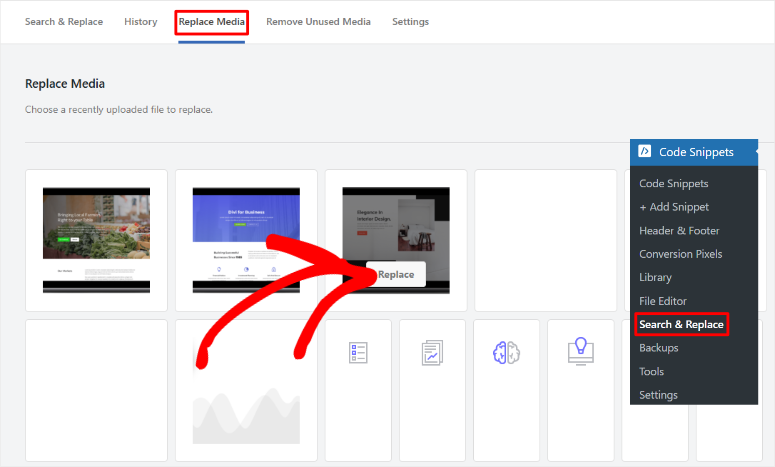Switch to the History tab
Screen dimensions: 775x467
click(x=140, y=22)
